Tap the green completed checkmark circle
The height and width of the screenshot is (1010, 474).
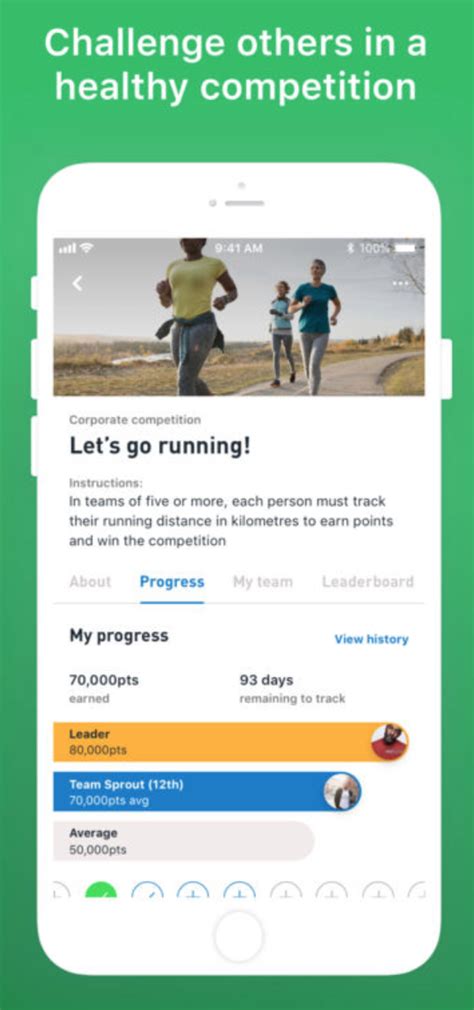(101, 891)
